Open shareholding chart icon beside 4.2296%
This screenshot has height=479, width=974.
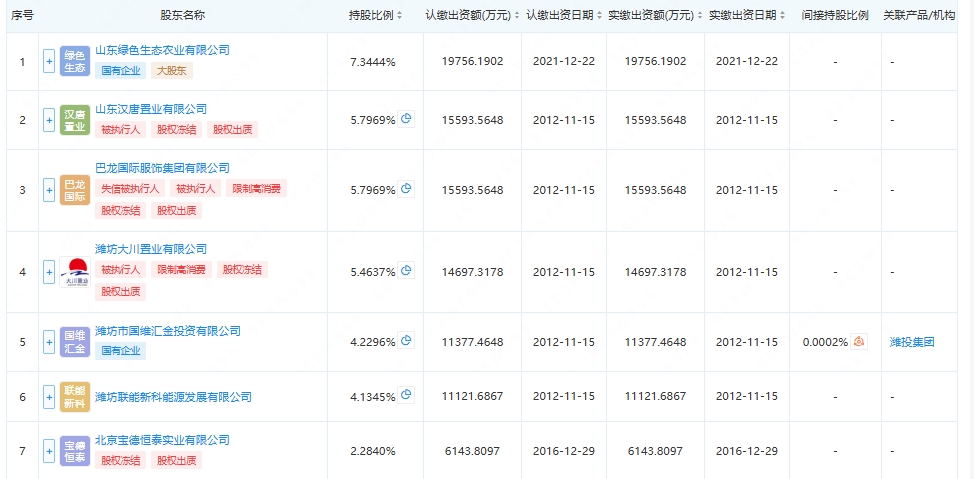[406, 340]
